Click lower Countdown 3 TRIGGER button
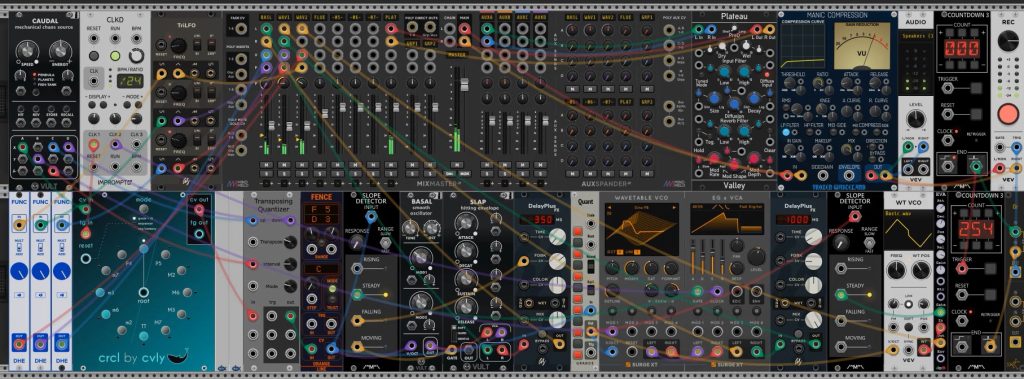Viewport: 1024px width, 379px height. (991, 268)
